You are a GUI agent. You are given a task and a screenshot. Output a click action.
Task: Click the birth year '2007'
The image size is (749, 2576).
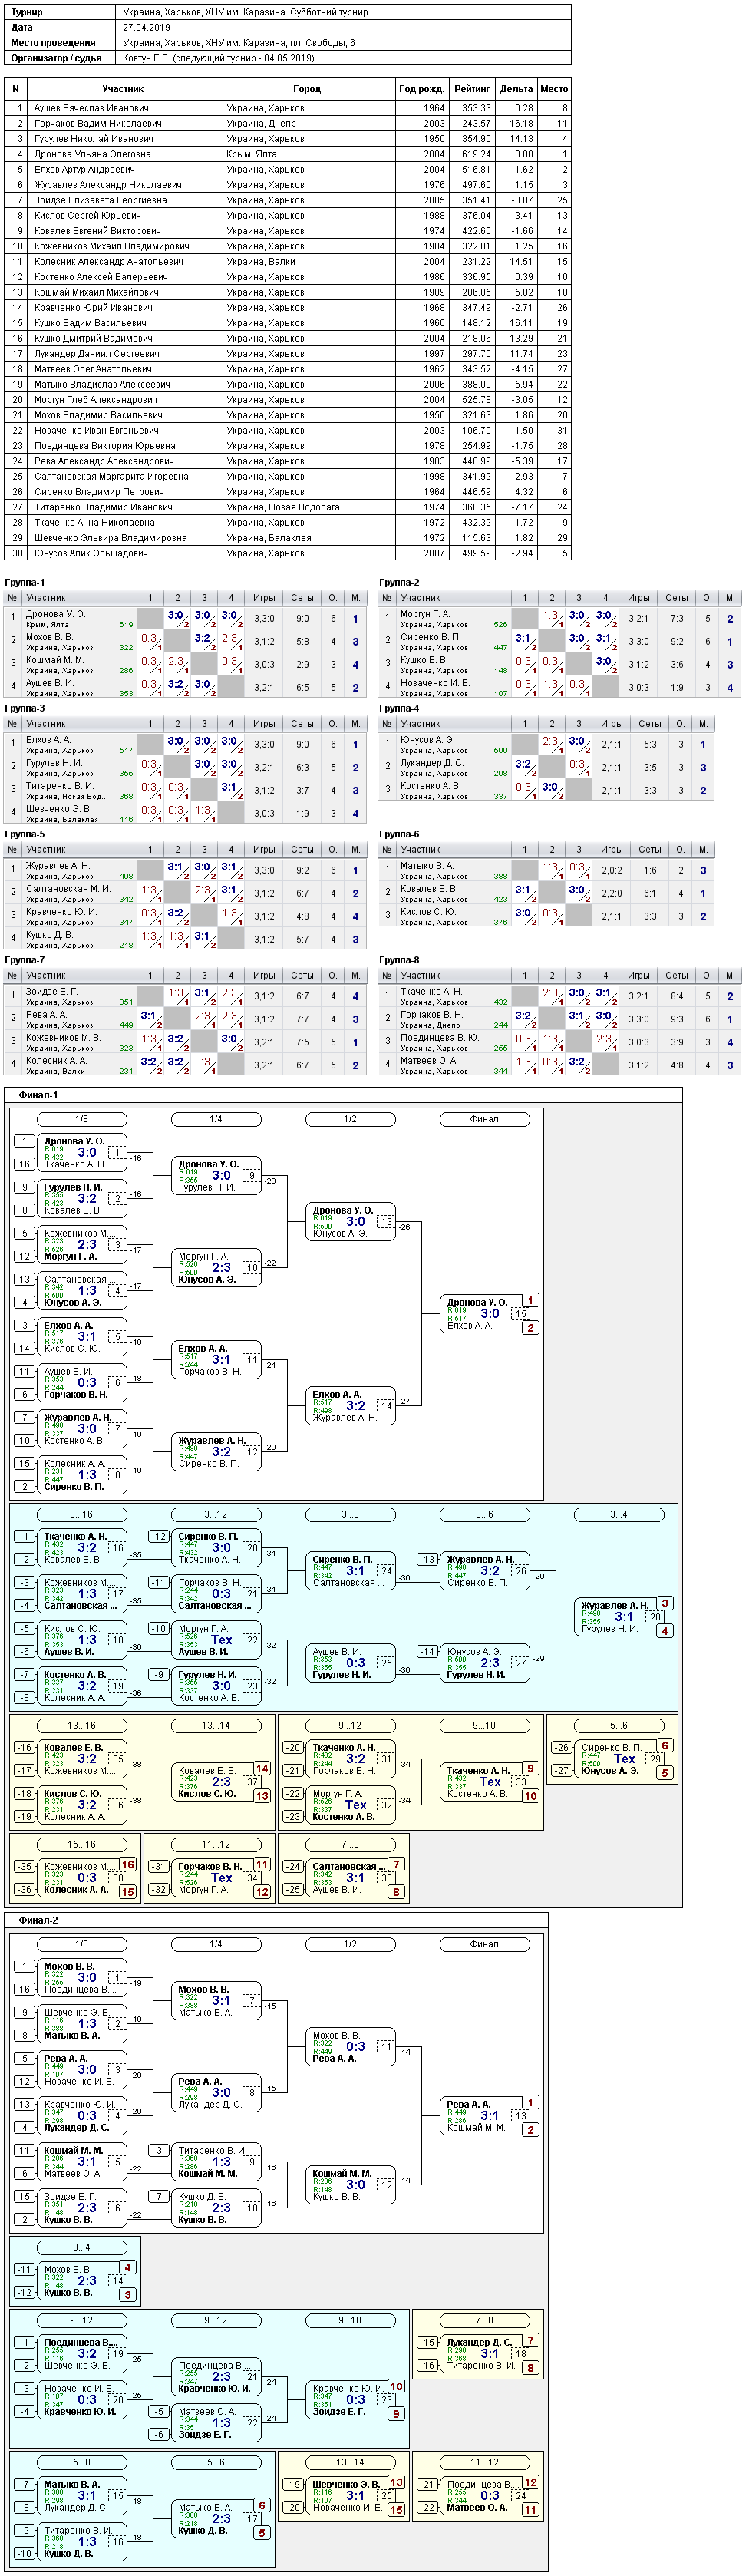pyautogui.click(x=434, y=553)
